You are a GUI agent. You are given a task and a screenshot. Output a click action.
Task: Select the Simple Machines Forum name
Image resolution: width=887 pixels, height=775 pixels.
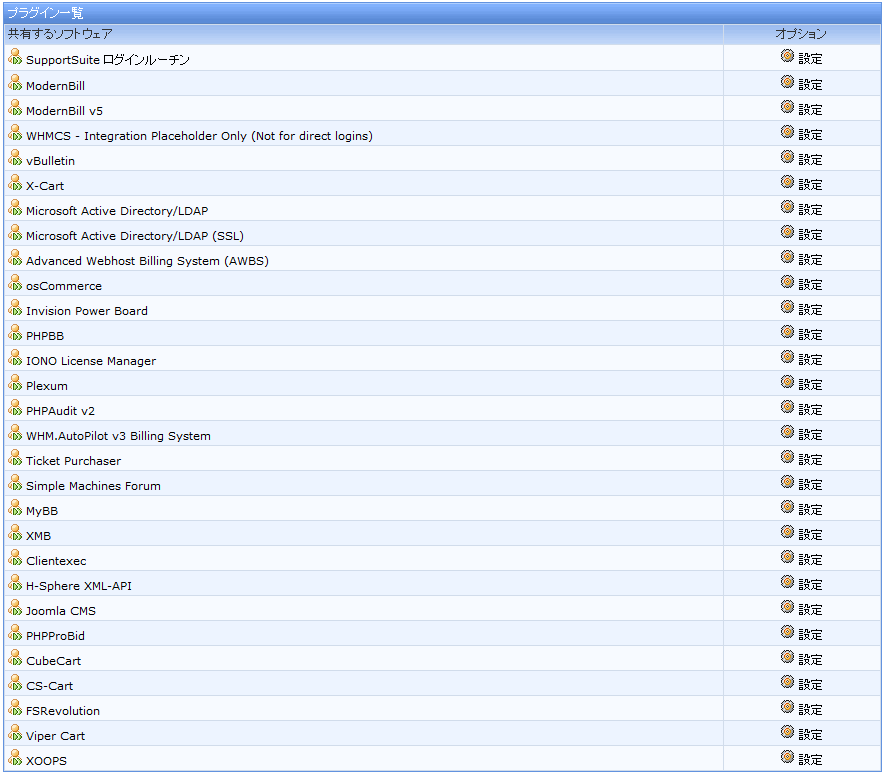point(93,486)
